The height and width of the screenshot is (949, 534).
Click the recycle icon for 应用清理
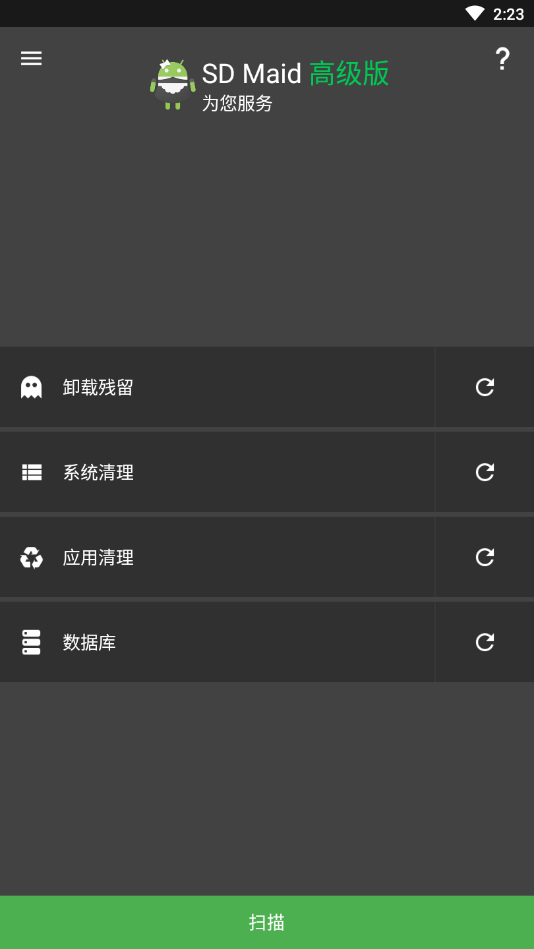31,557
